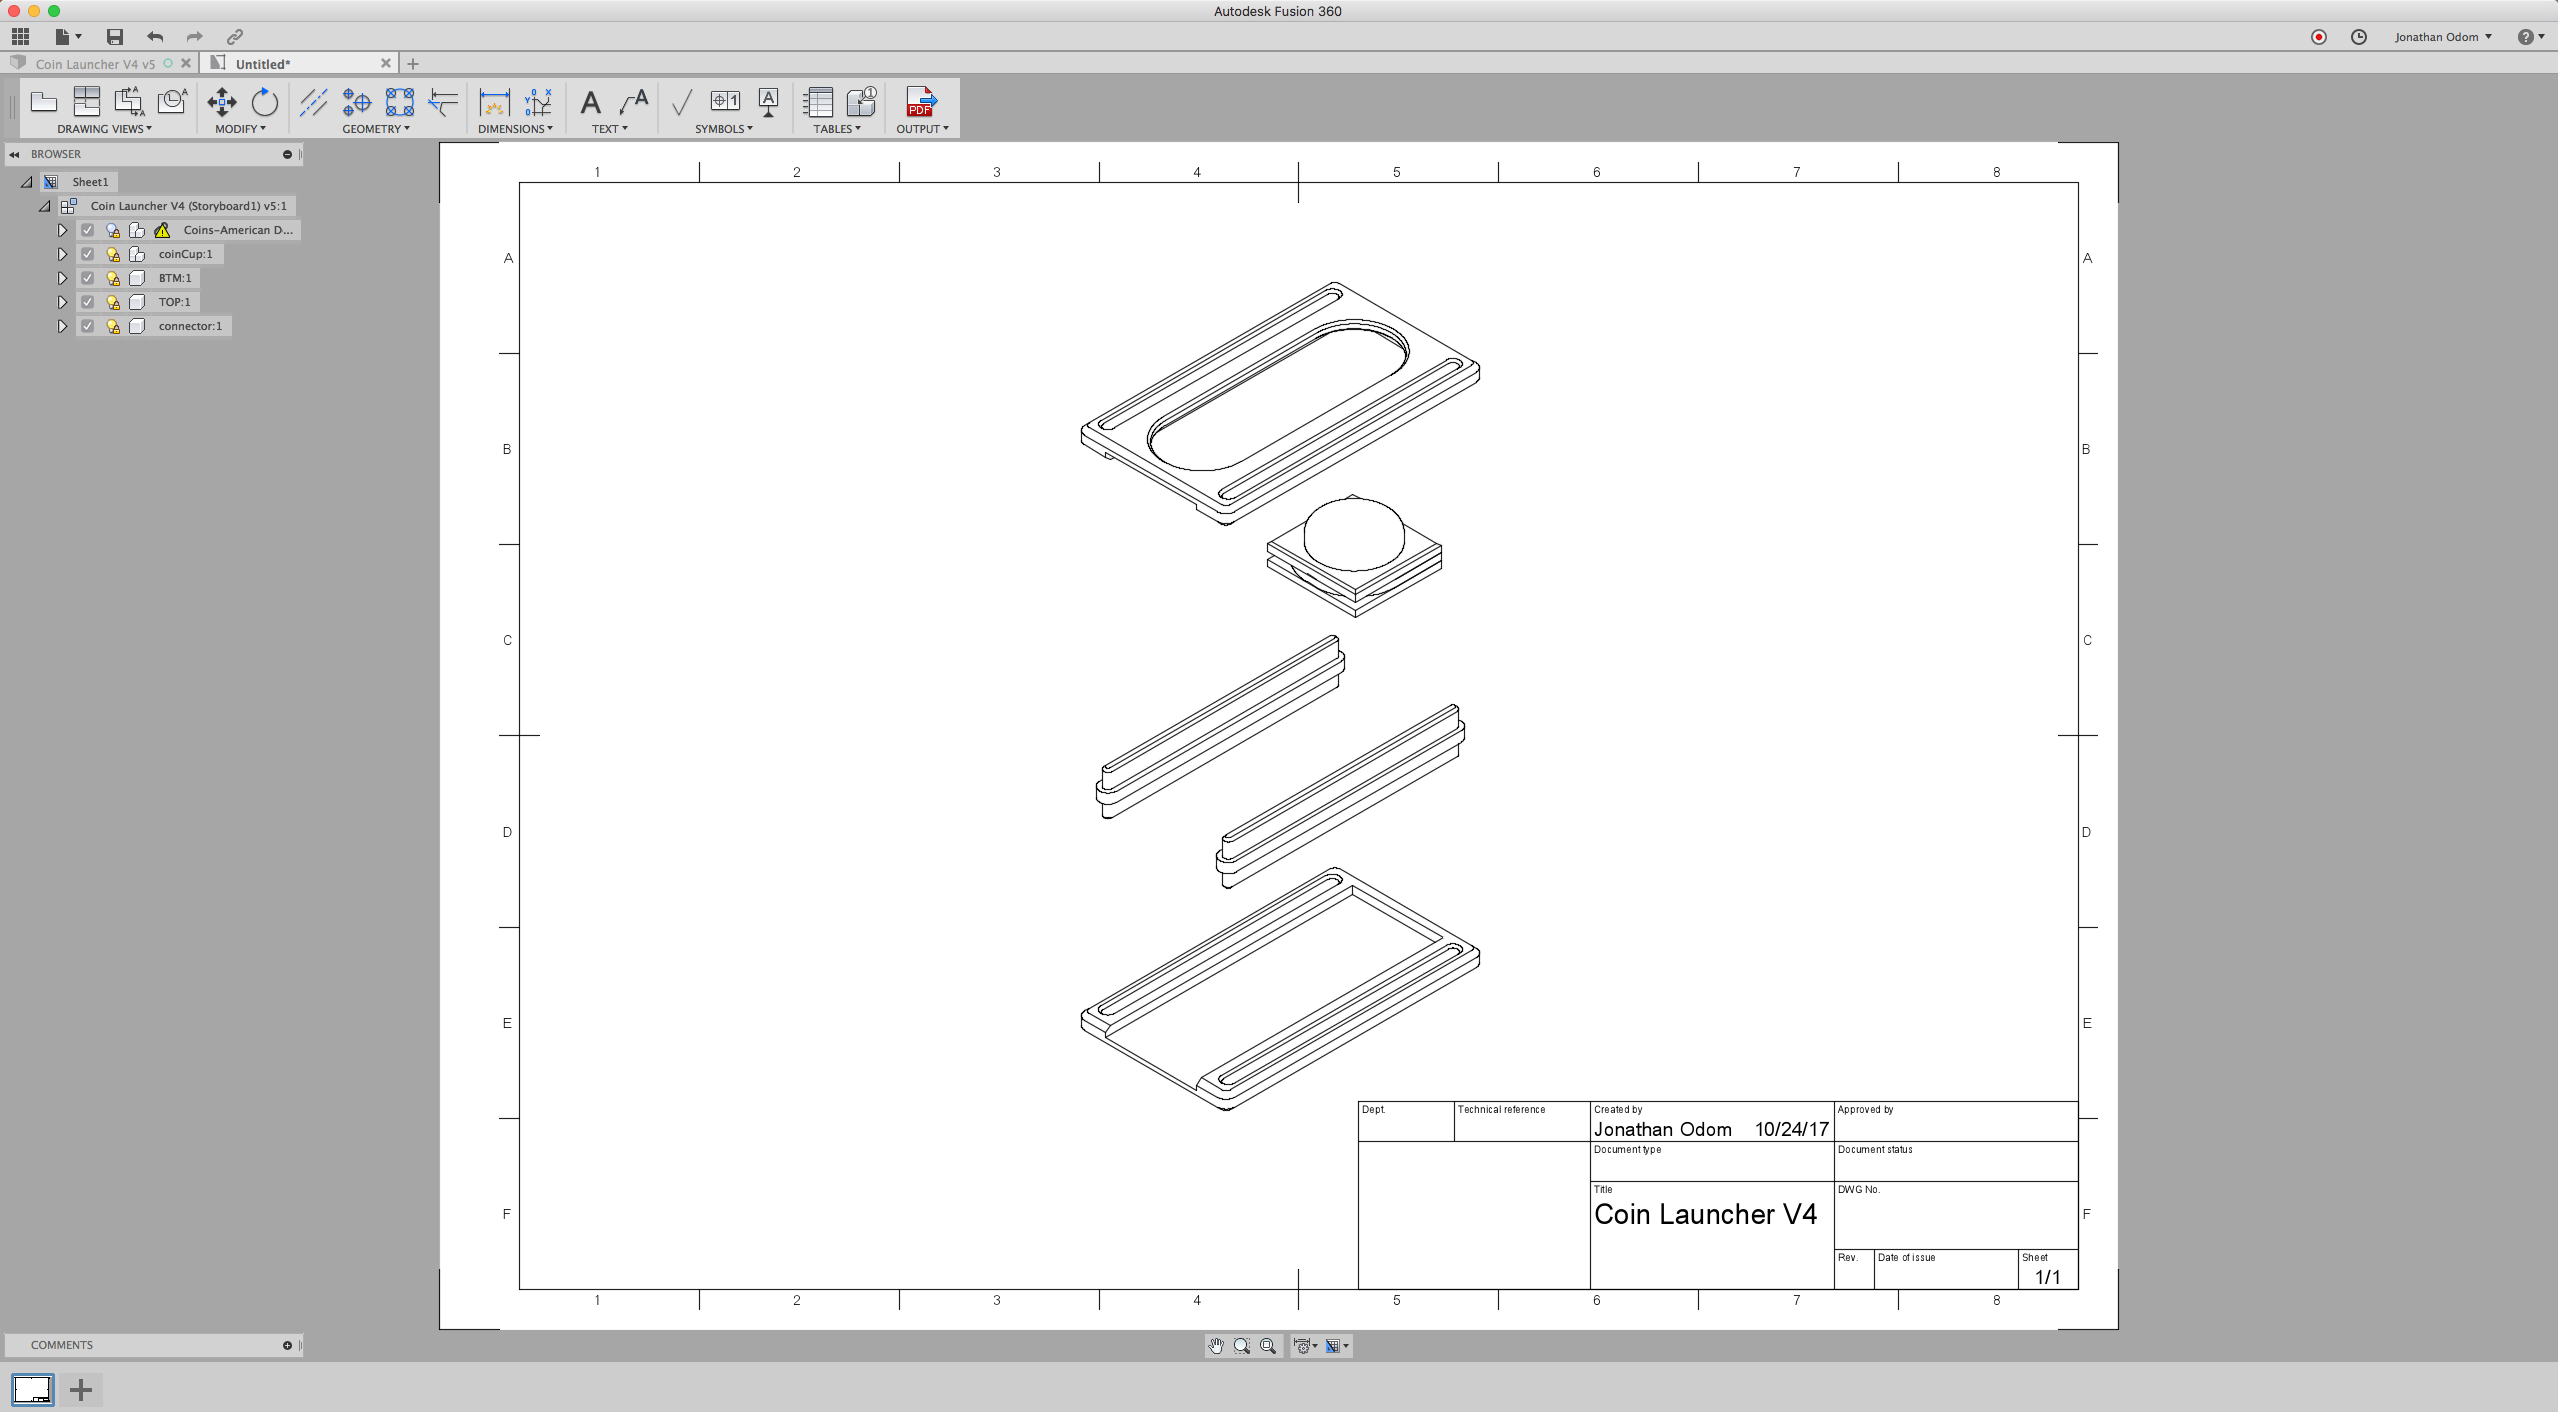Switch to the Untitled document tab
The width and height of the screenshot is (2558, 1412).
pyautogui.click(x=263, y=63)
